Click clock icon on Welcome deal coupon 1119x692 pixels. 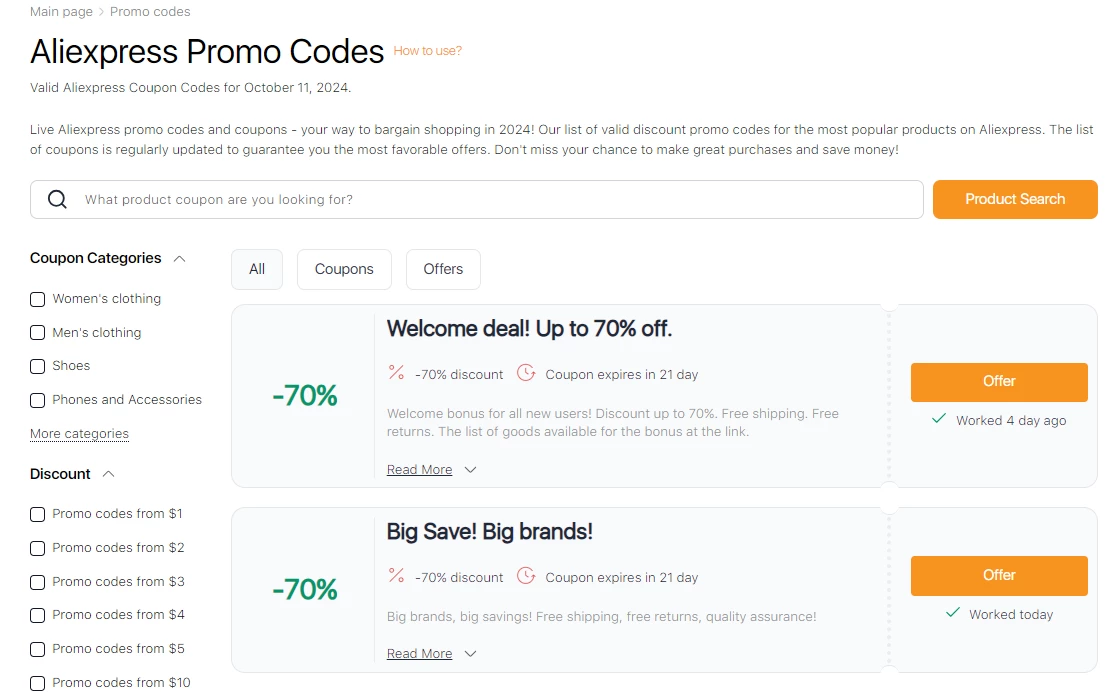526,372
